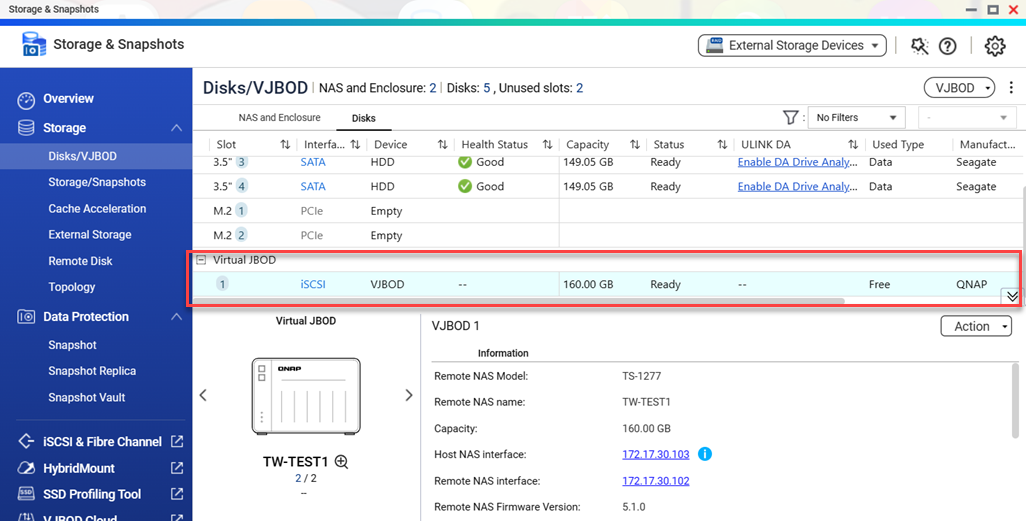
Task: Click the remote NAS interface IP 172.17.30.102
Action: (x=655, y=481)
